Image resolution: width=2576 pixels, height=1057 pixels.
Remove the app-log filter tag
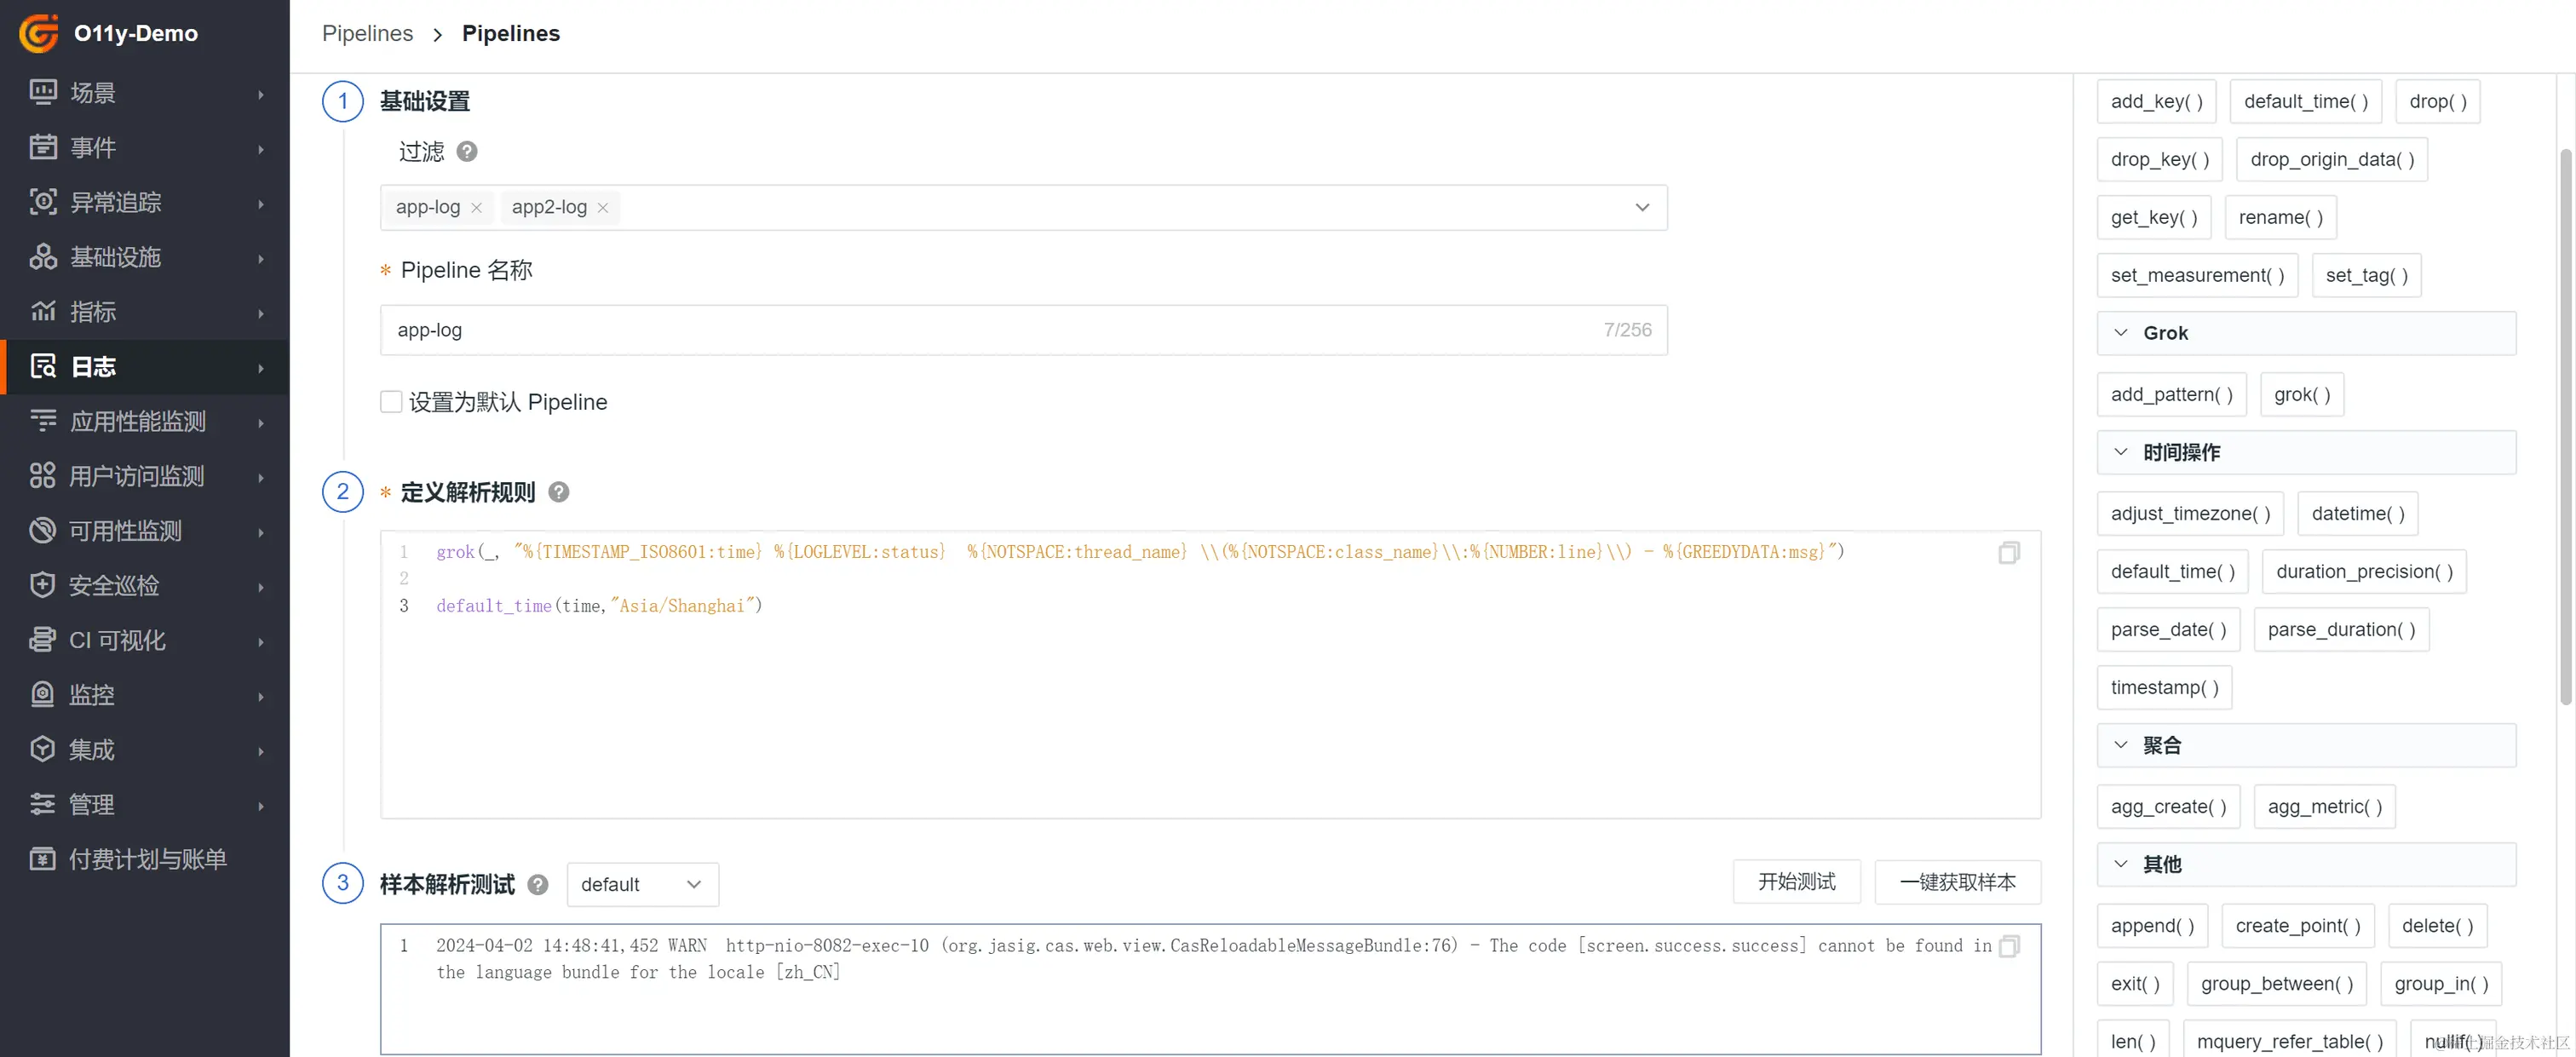click(477, 208)
